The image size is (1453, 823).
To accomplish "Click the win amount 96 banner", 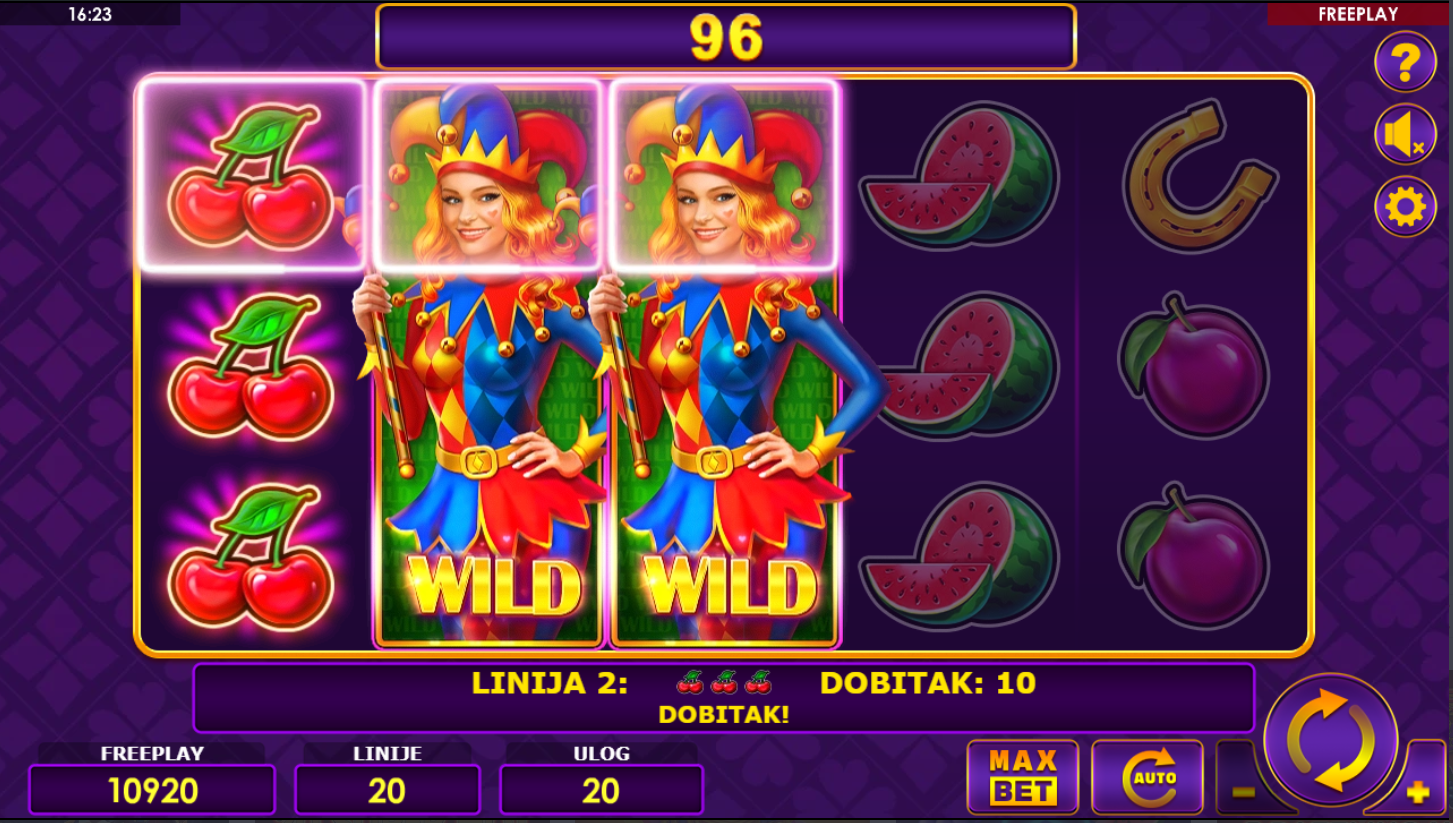I will 726,37.
